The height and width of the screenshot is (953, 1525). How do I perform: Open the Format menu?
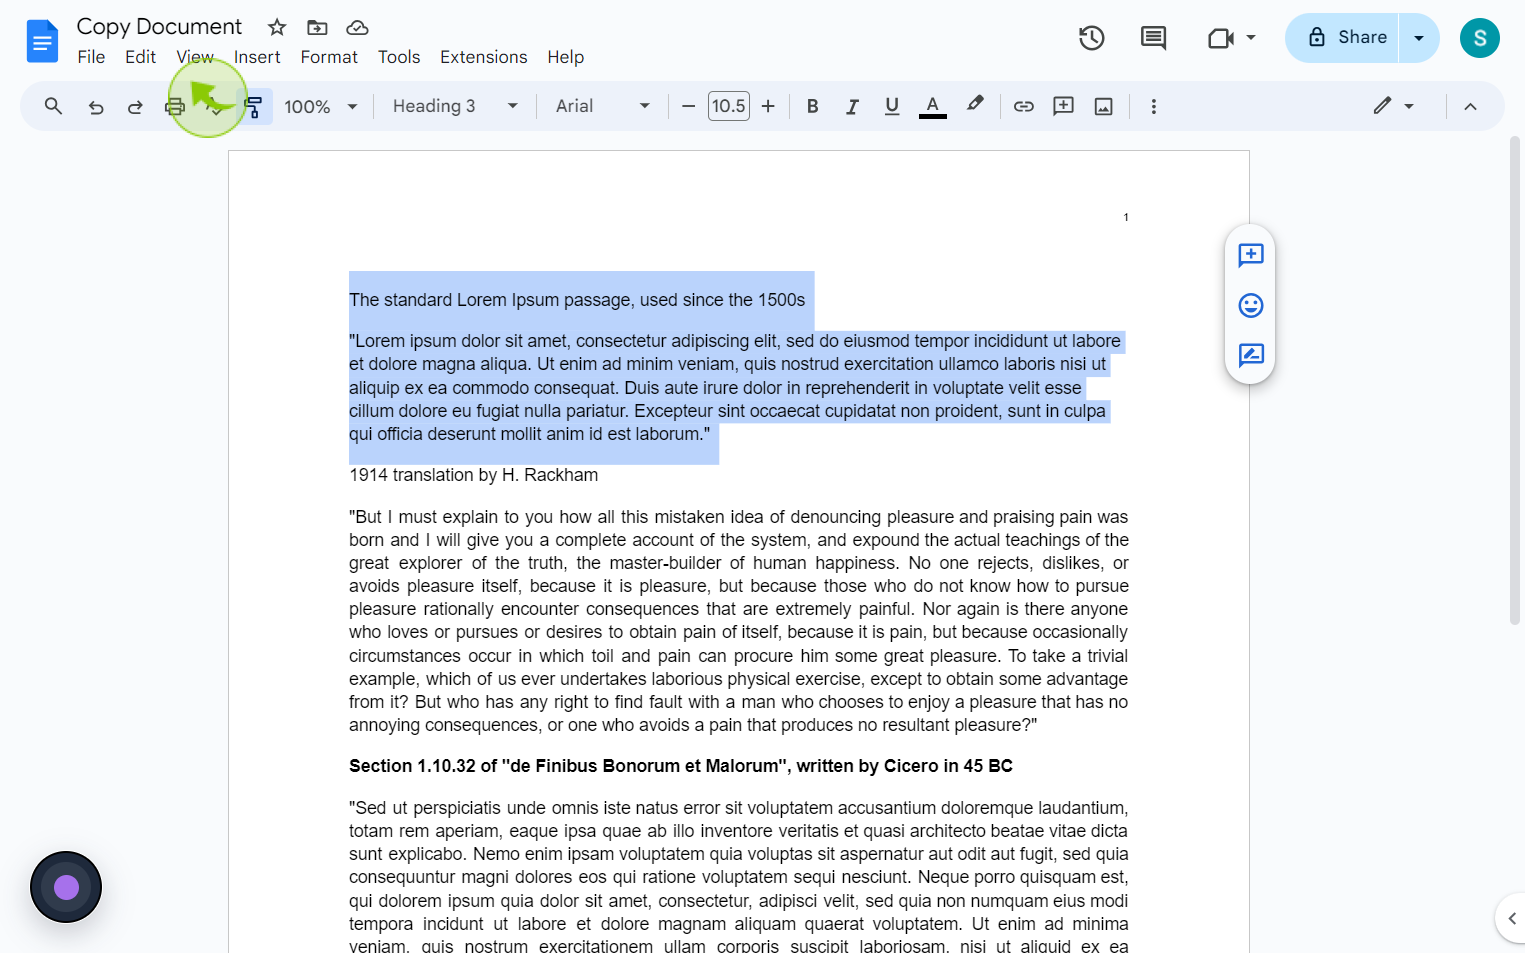pyautogui.click(x=329, y=57)
